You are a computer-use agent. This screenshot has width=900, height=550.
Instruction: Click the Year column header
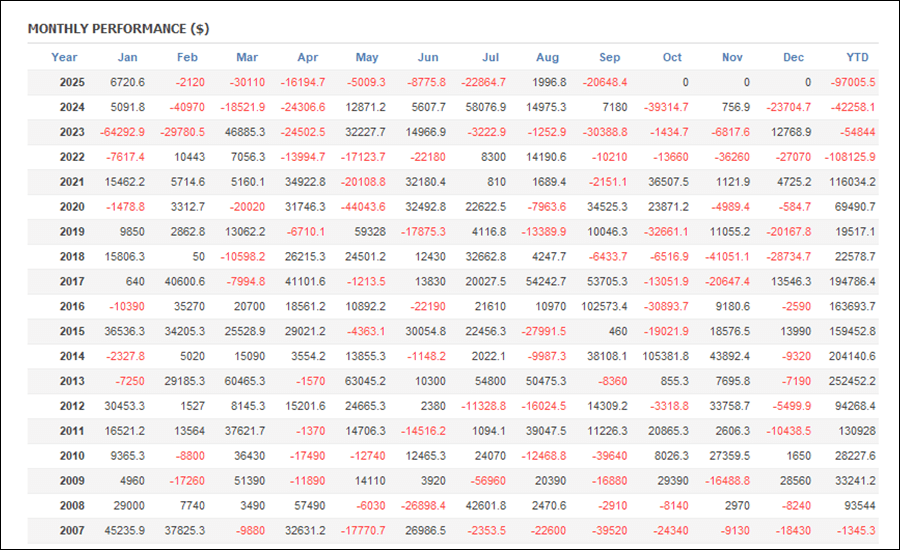point(64,57)
